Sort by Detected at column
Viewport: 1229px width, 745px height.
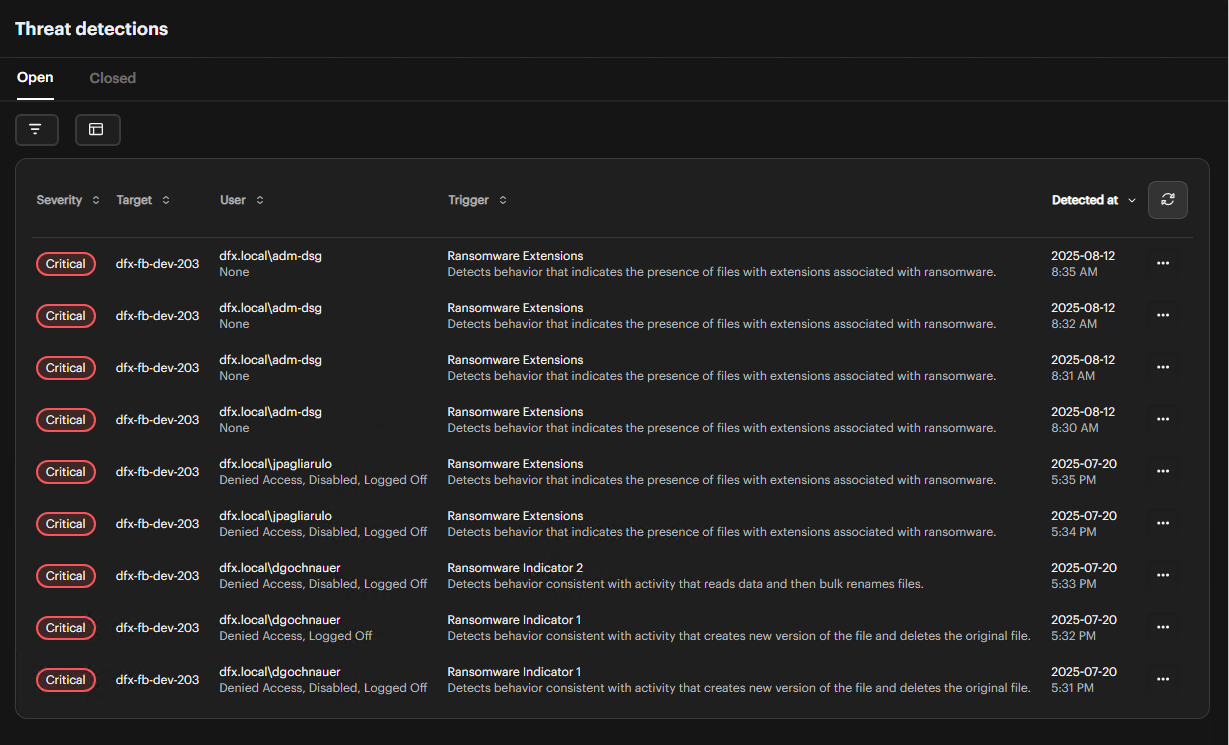pyautogui.click(x=1094, y=200)
